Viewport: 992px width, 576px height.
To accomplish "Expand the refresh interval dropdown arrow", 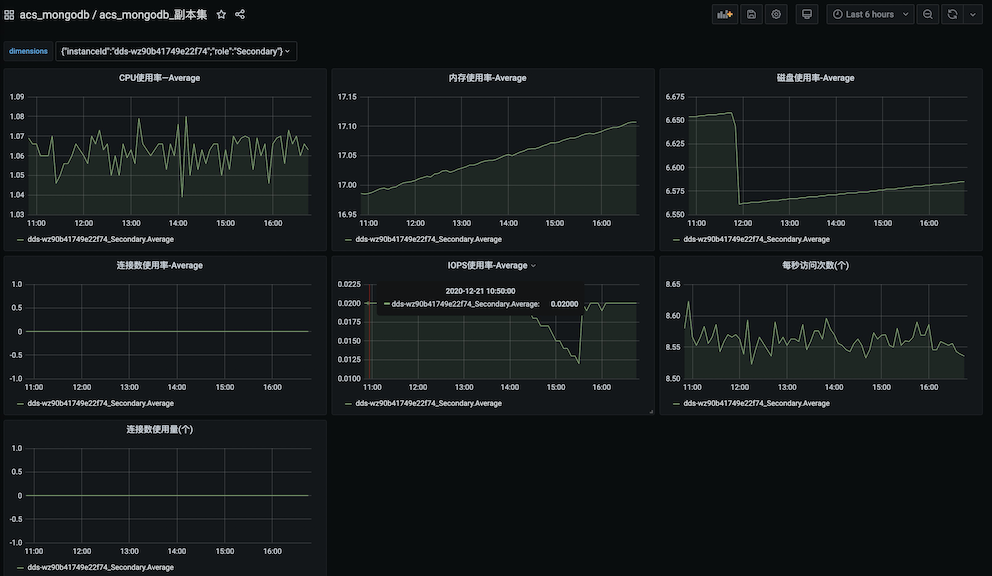I will (x=973, y=15).
